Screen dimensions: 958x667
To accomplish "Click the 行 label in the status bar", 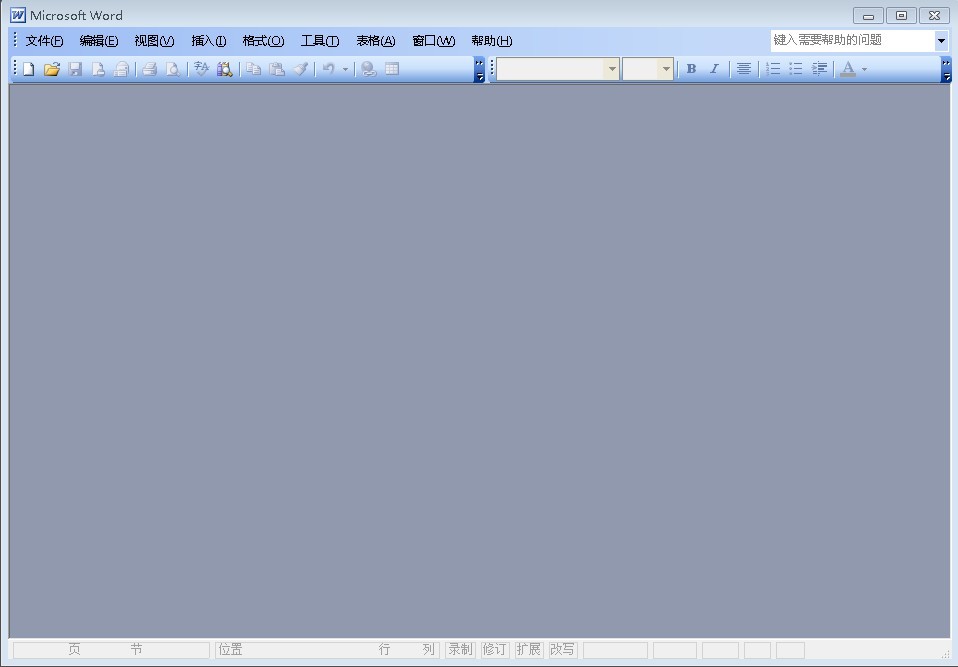I will 384,649.
